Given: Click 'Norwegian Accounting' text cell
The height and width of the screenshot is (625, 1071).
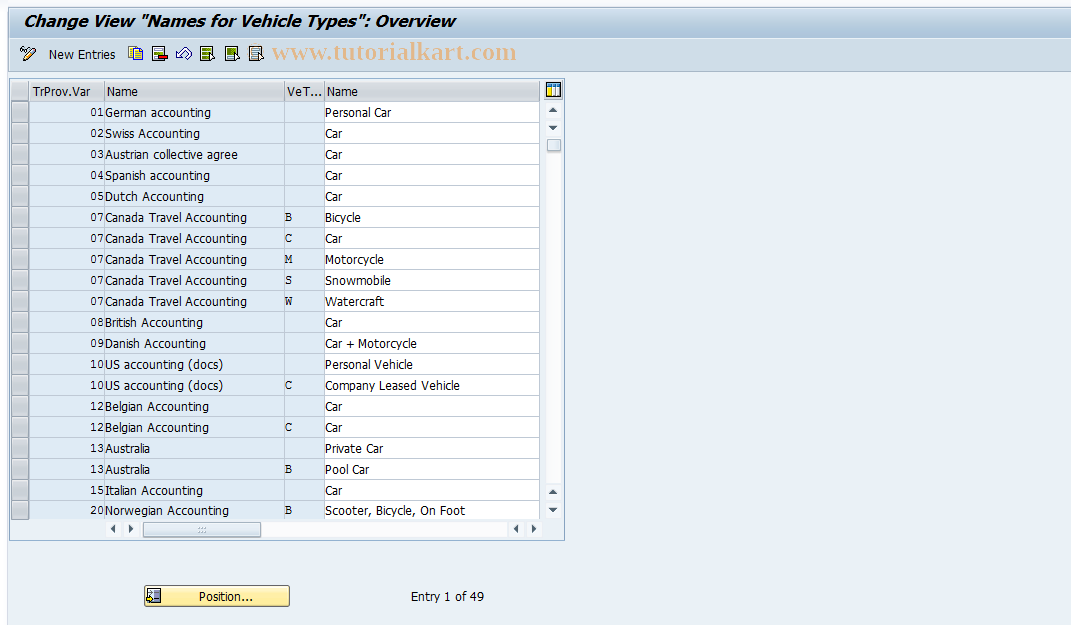Looking at the screenshot, I should (194, 510).
